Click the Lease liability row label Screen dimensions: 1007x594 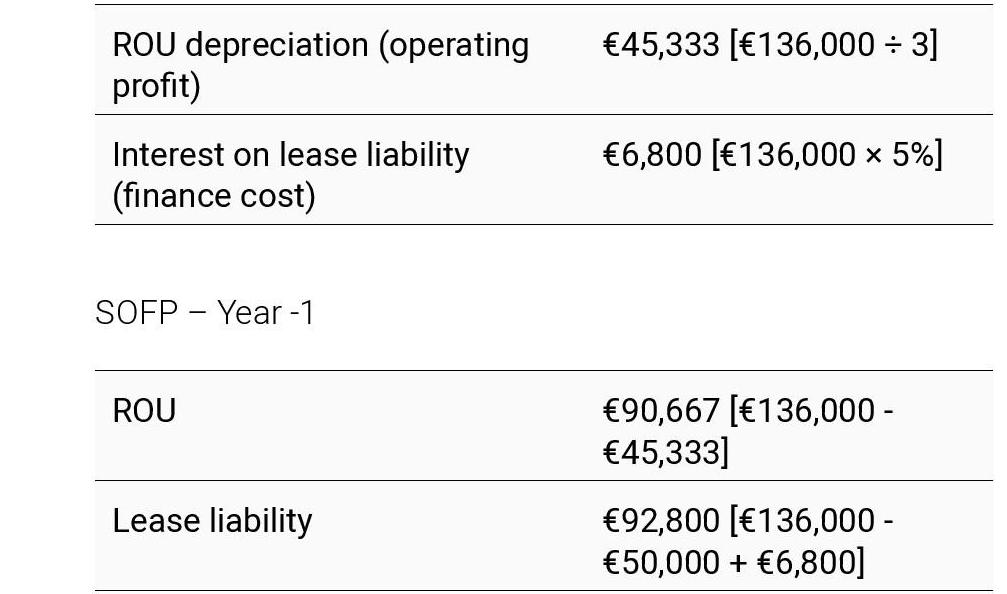212,521
